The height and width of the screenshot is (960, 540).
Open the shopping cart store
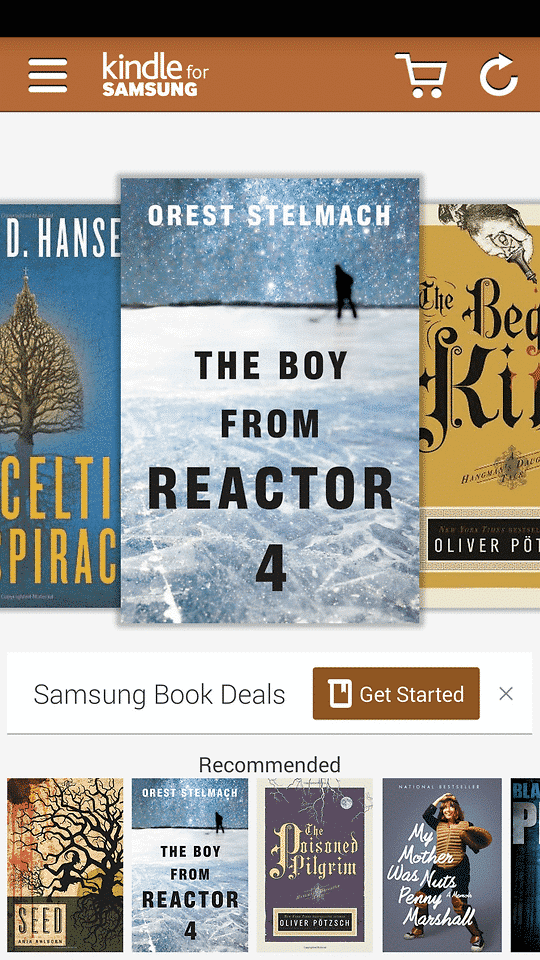point(421,75)
